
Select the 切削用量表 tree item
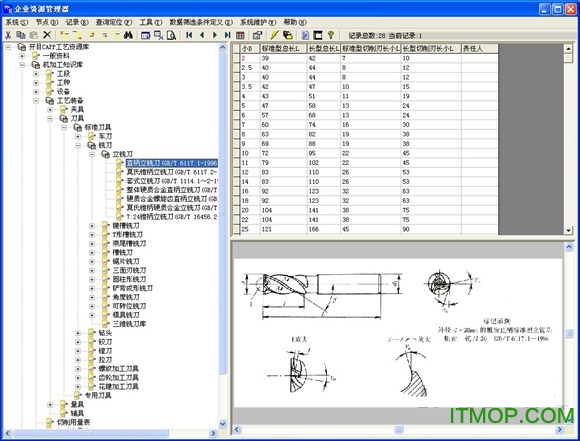pyautogui.click(x=73, y=422)
